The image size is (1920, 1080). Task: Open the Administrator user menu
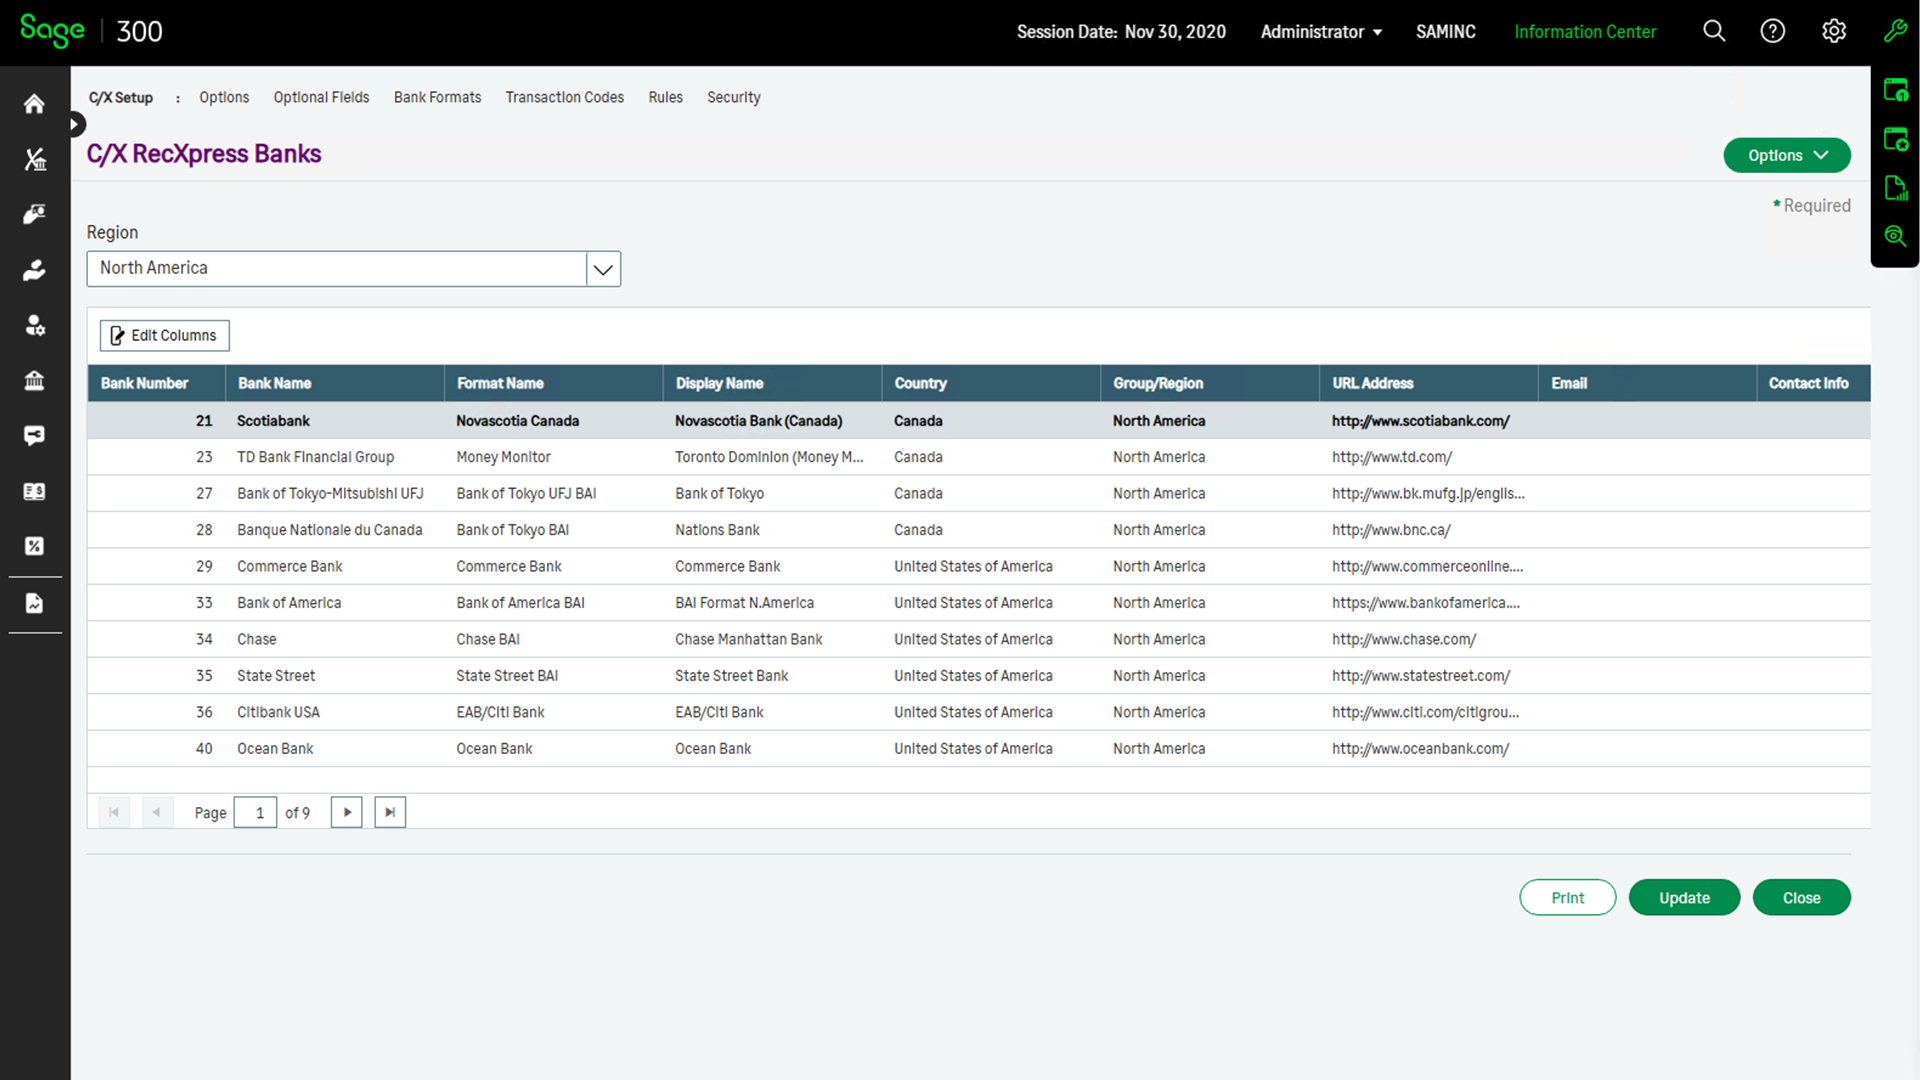1320,32
